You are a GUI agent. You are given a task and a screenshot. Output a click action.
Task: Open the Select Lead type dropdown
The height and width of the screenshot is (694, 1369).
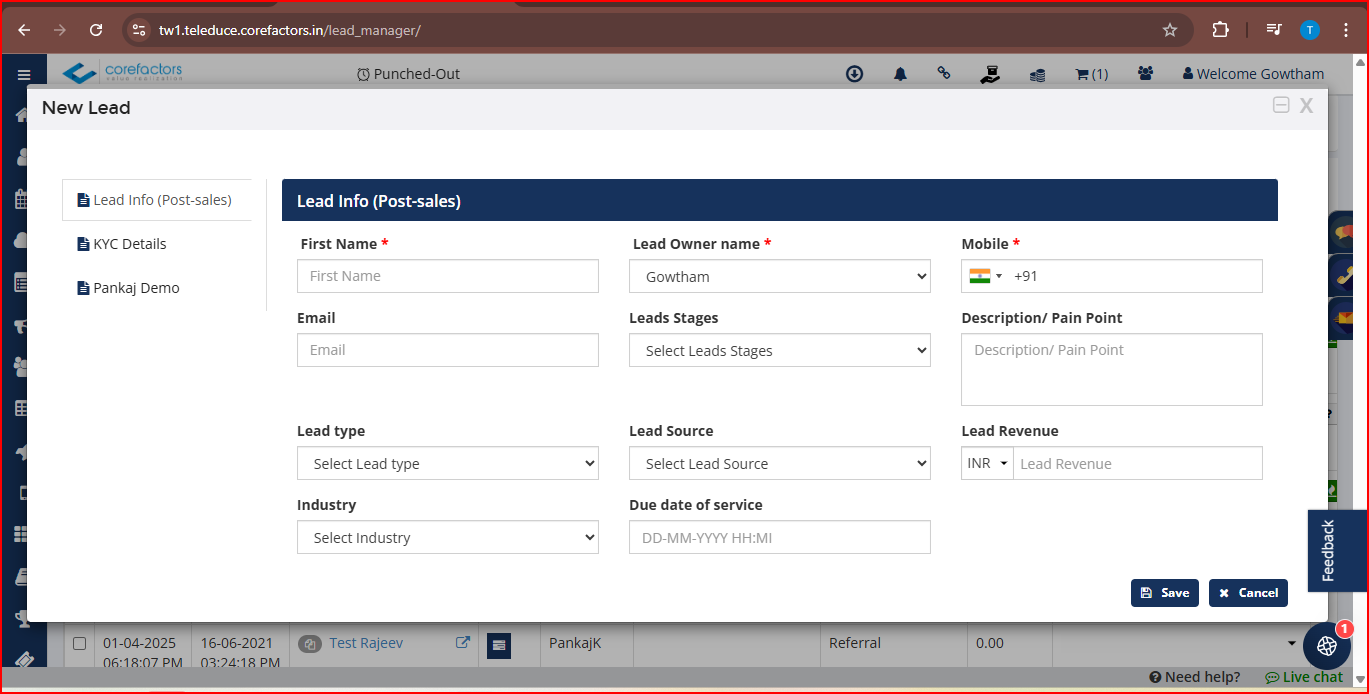tap(448, 464)
